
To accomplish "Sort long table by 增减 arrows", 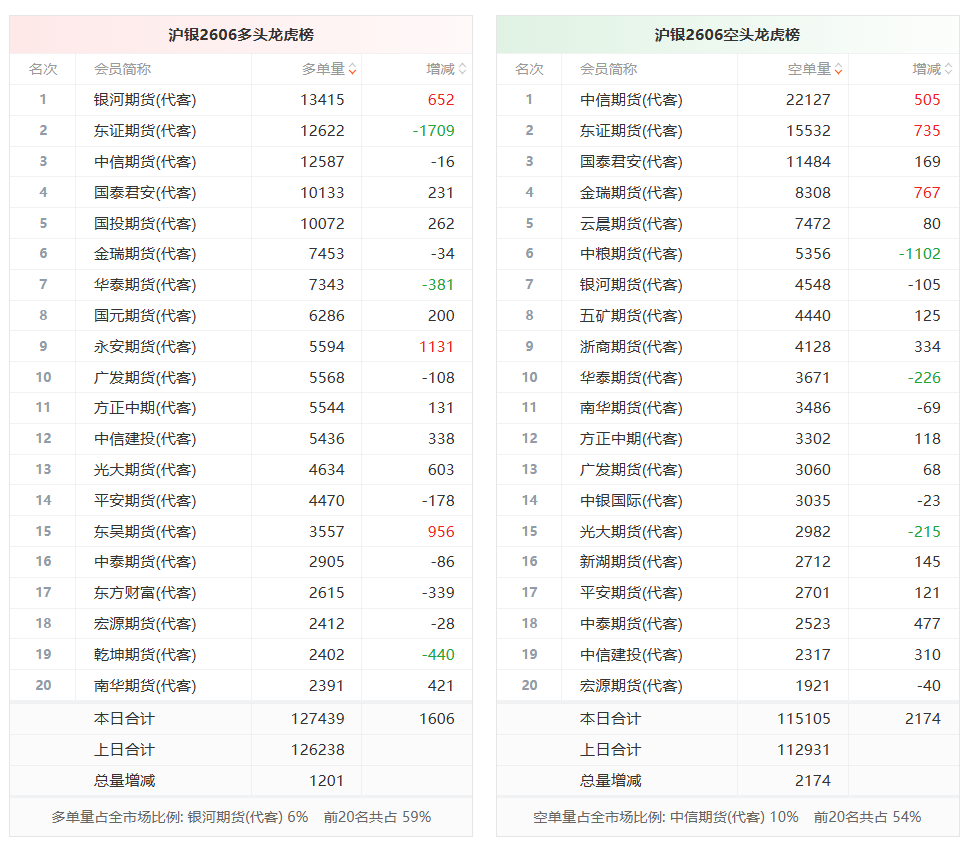I will coord(462,69).
